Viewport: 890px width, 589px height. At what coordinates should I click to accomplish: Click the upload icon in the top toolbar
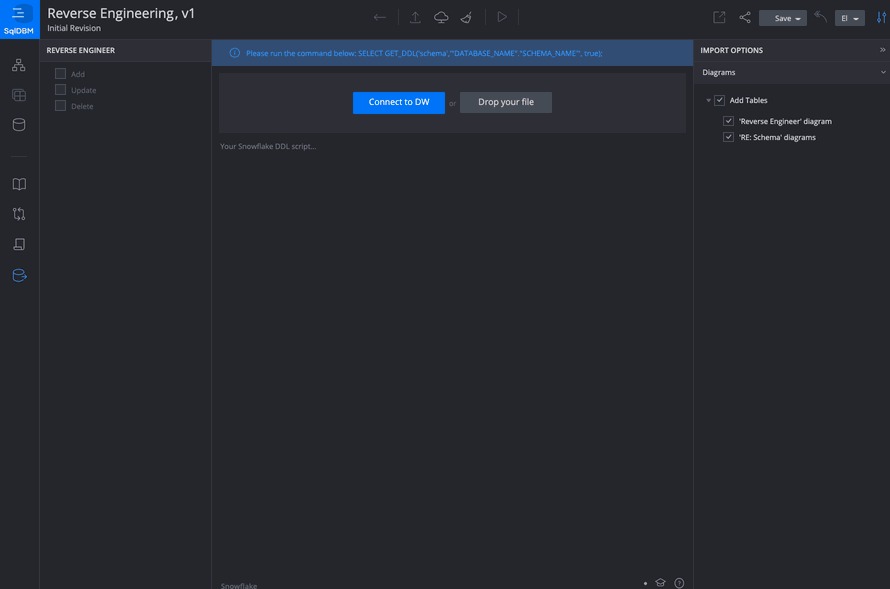tap(415, 17)
